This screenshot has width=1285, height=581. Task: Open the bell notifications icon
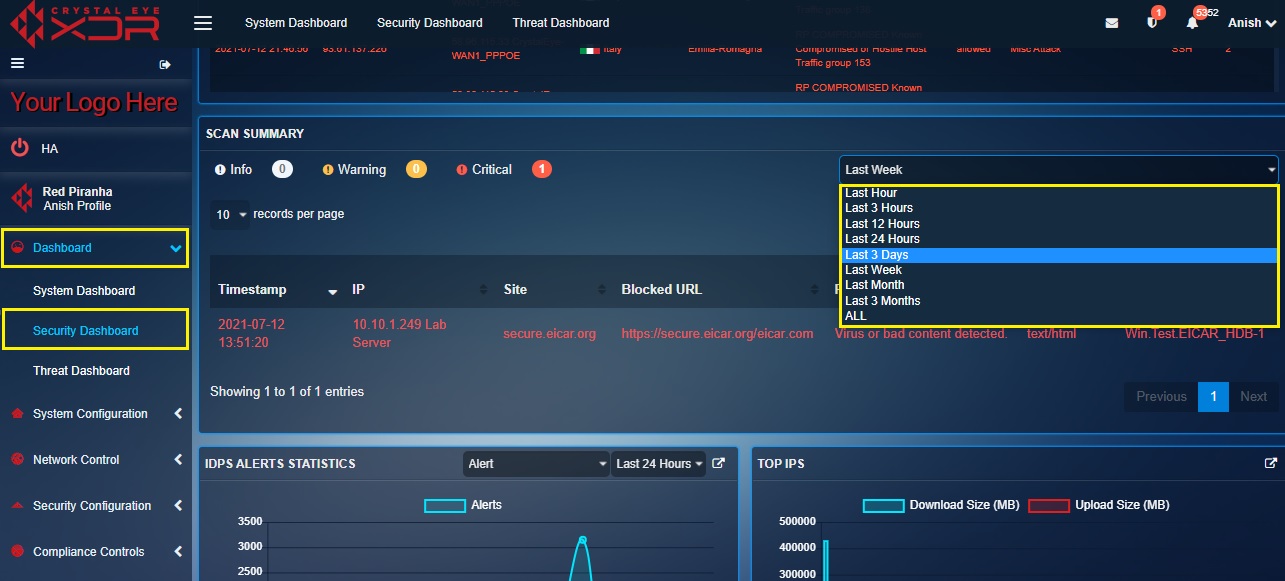[1192, 22]
